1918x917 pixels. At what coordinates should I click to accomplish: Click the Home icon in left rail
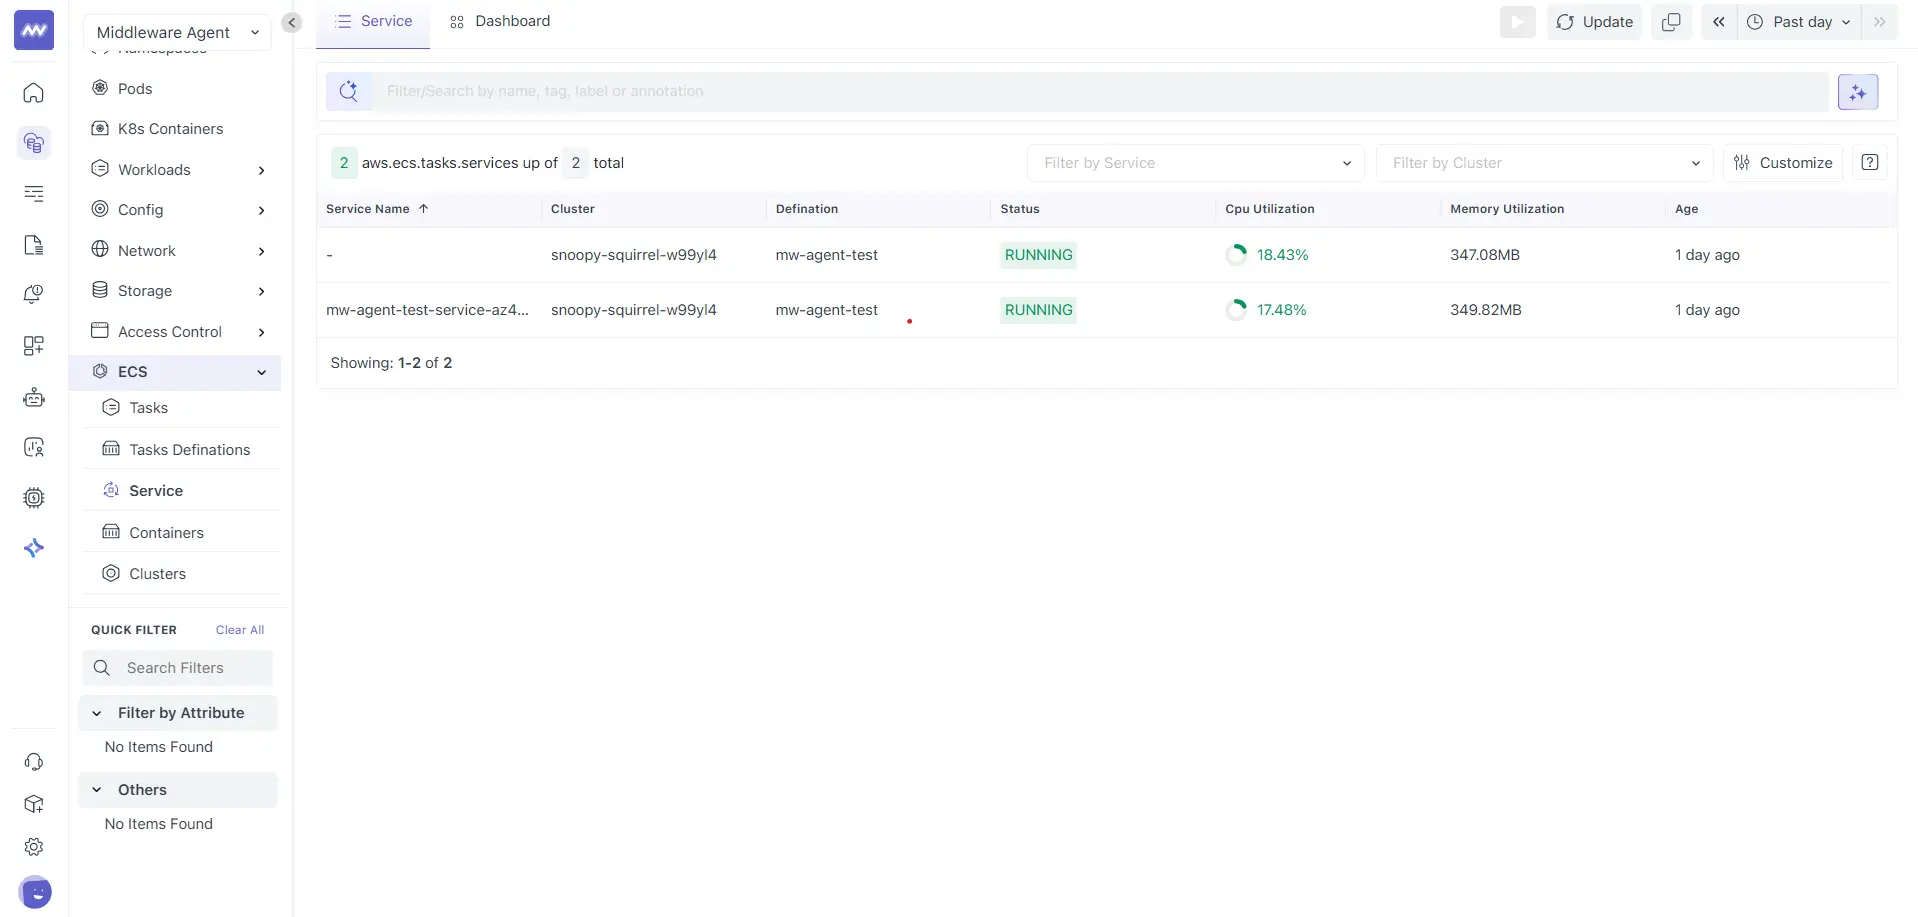pyautogui.click(x=34, y=93)
